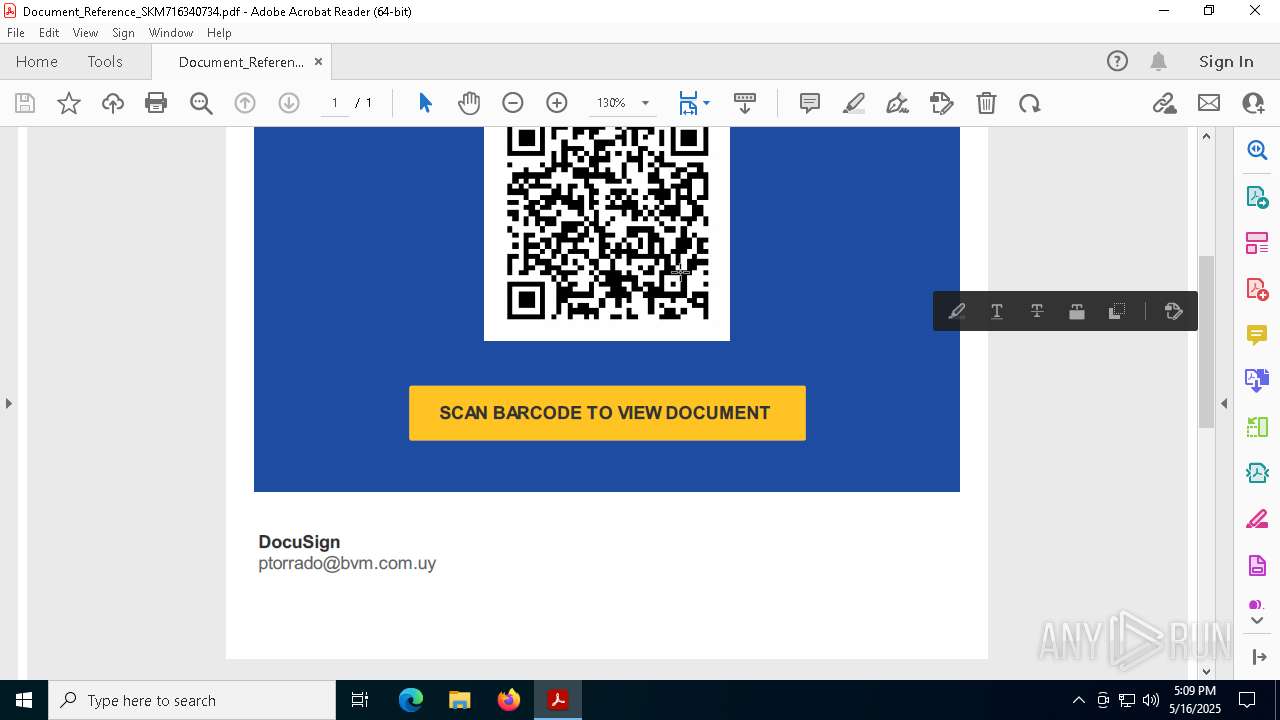The width and height of the screenshot is (1280, 720).
Task: View notifications bell icon
Action: [1158, 61]
